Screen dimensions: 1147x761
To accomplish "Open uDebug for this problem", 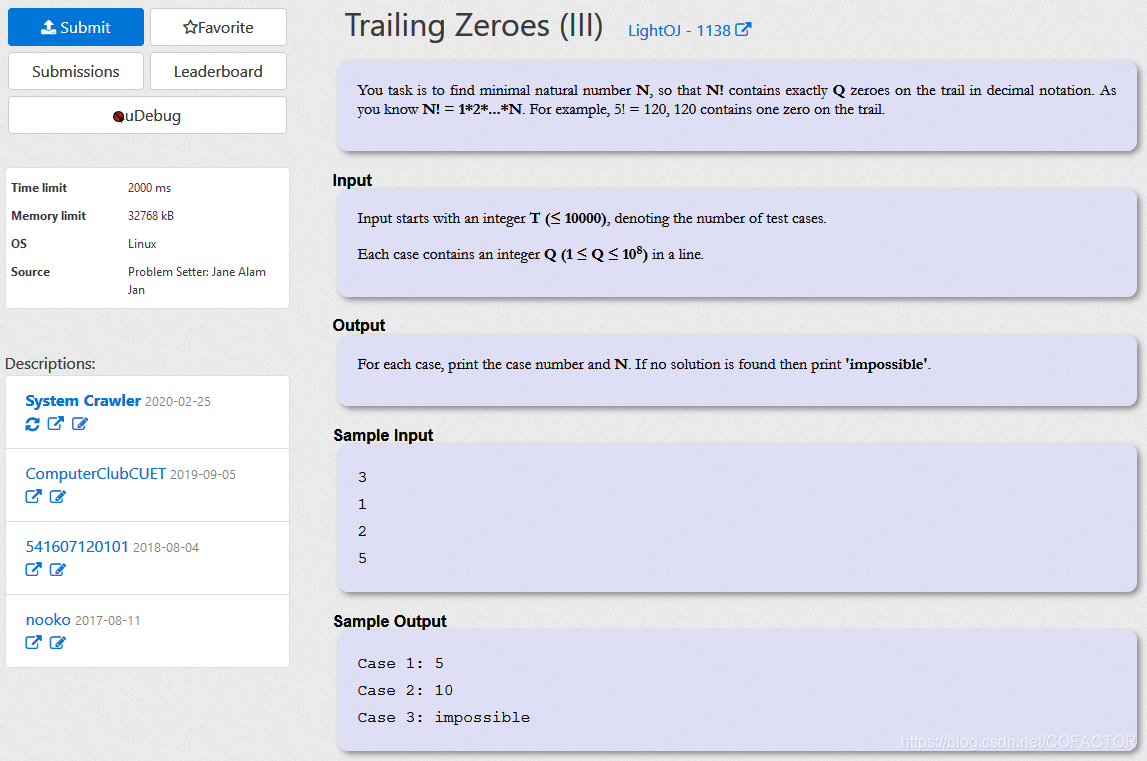I will pos(147,116).
